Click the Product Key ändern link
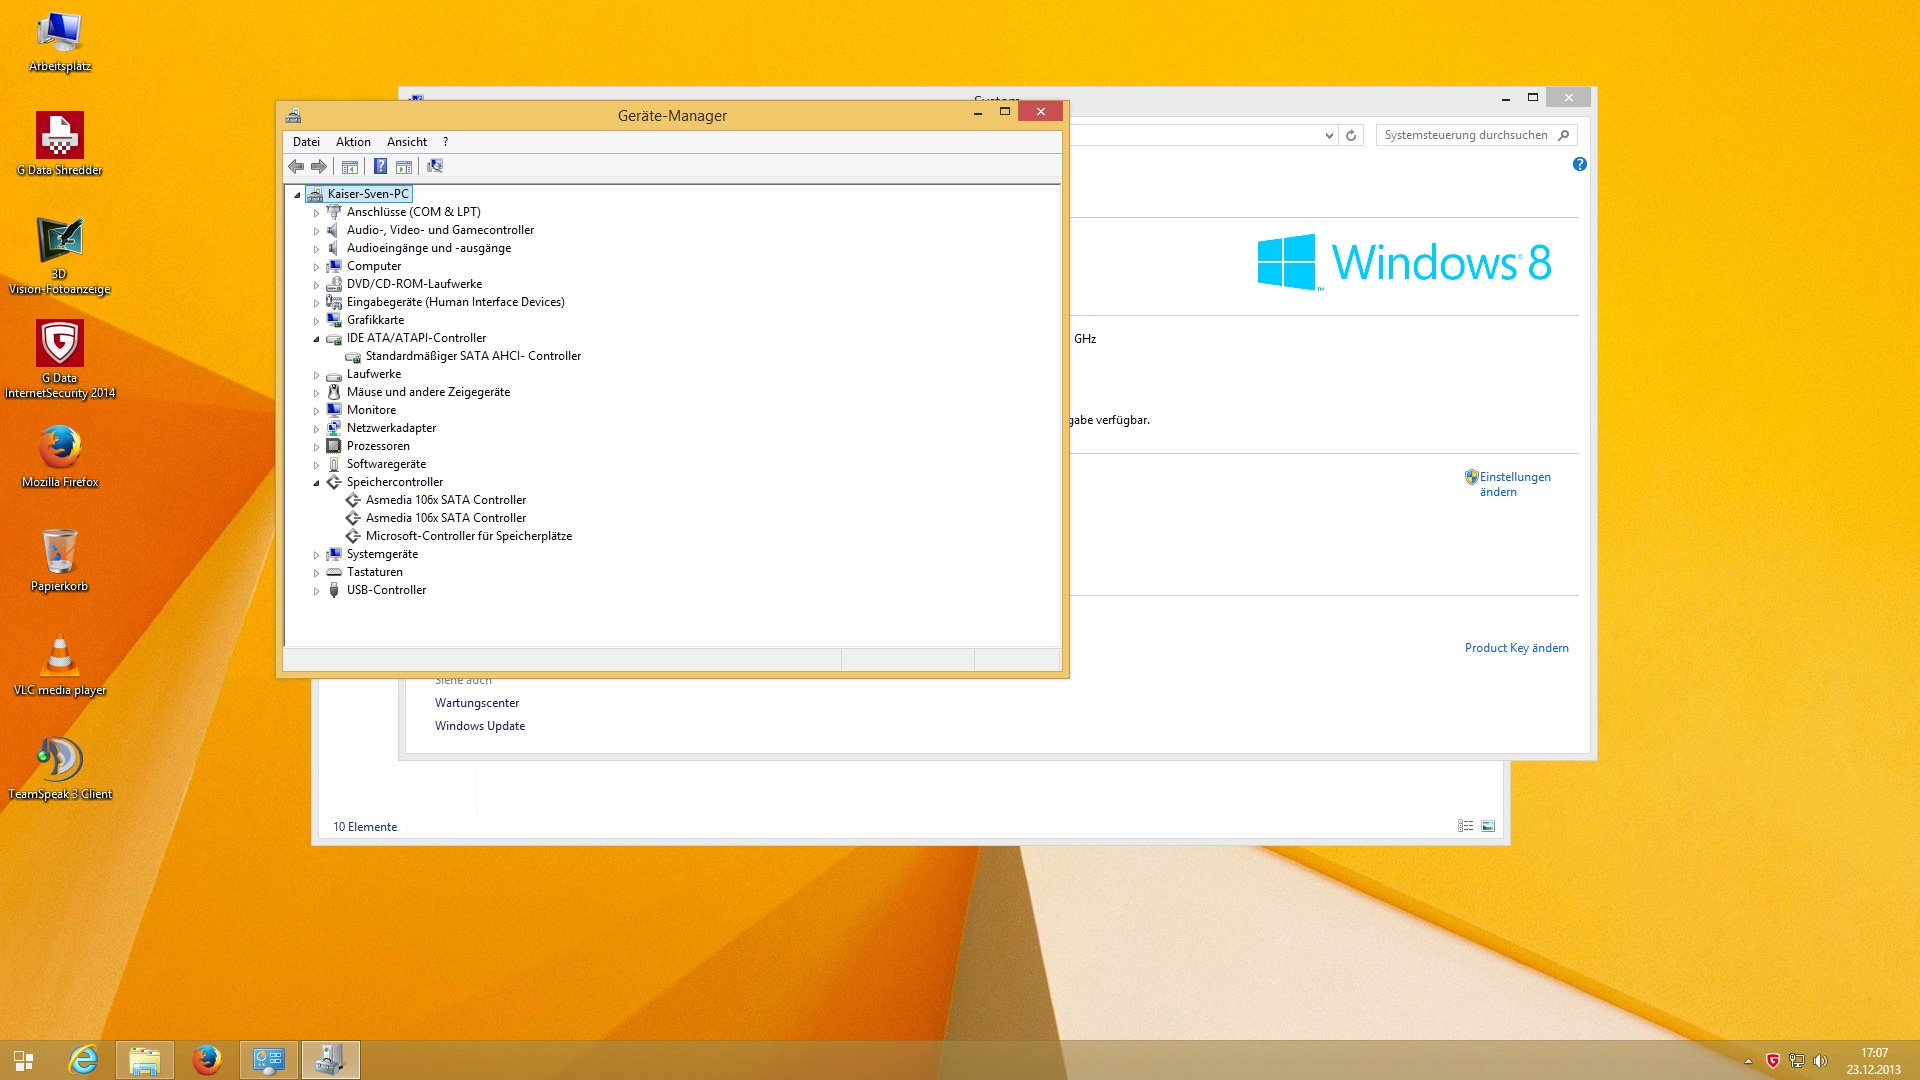1920x1080 pixels. pos(1516,648)
